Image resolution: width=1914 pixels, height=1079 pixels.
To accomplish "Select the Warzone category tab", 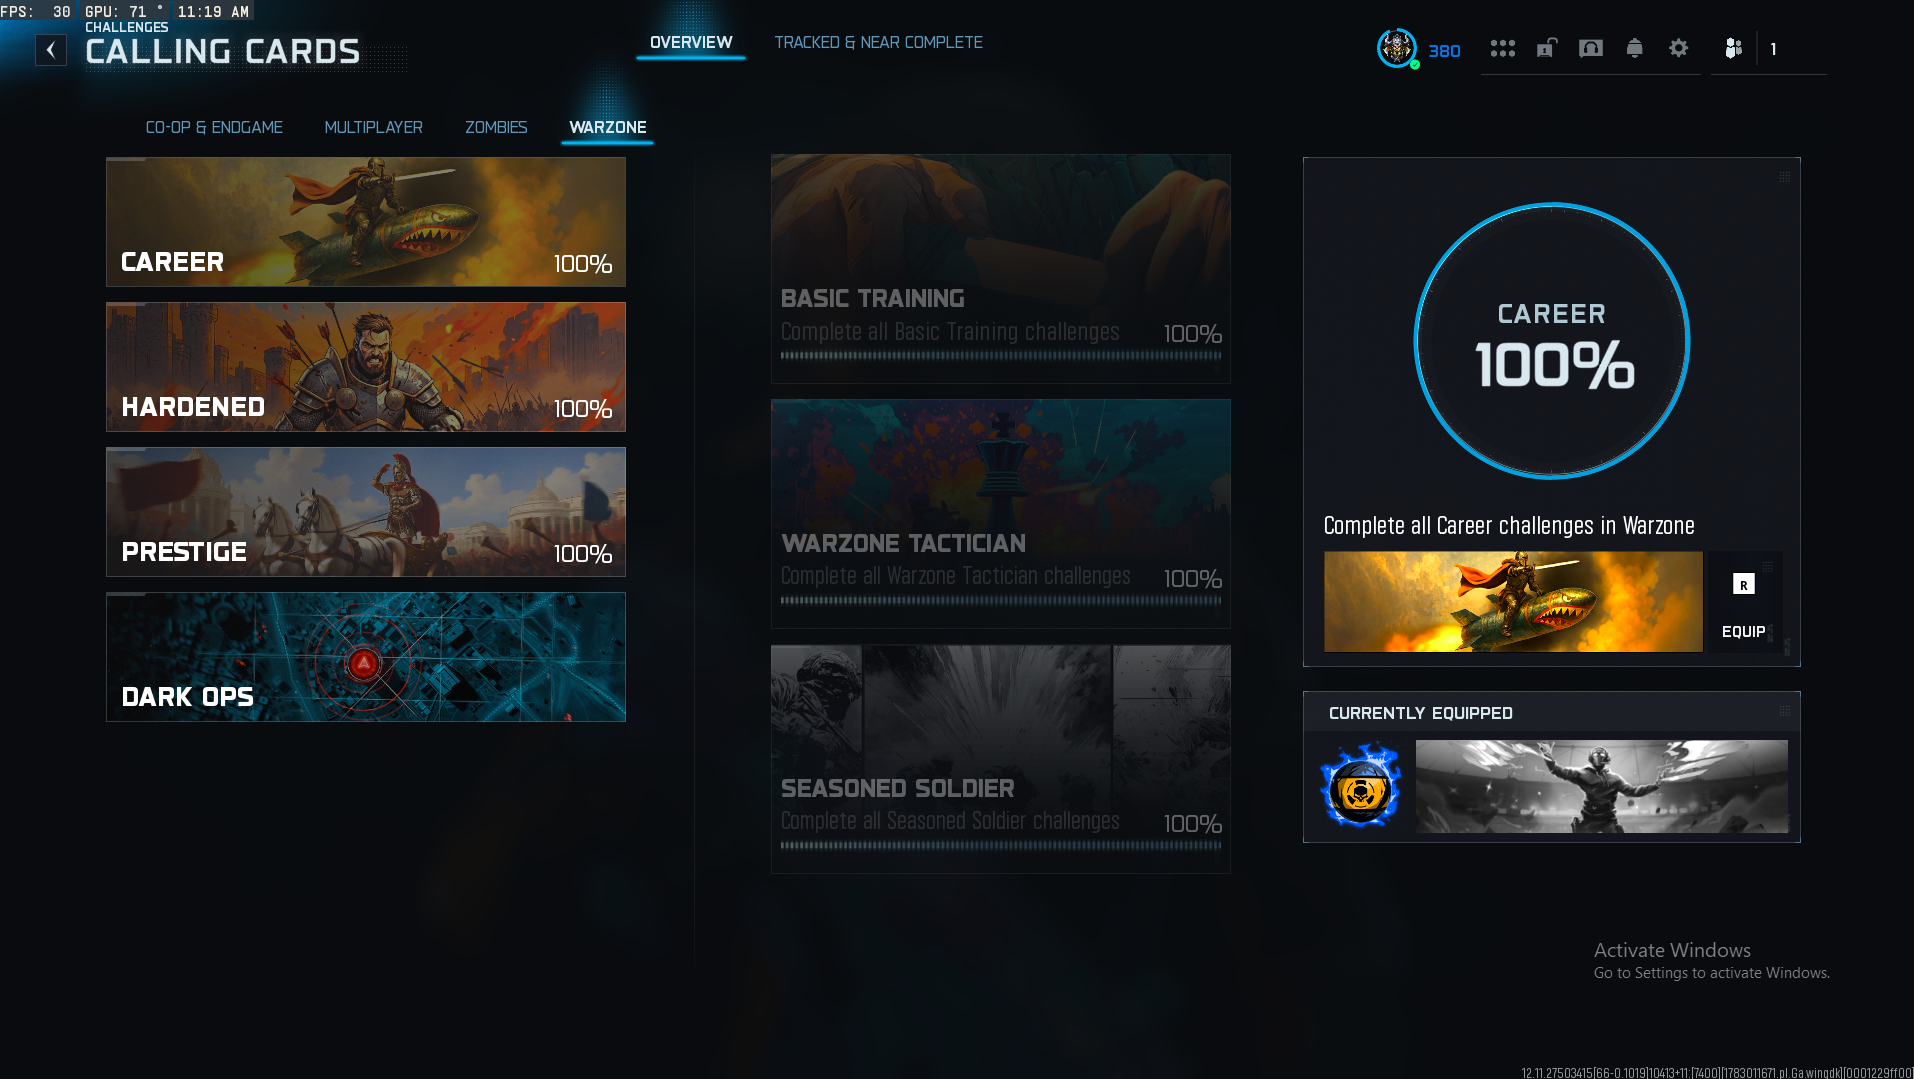I will point(607,127).
